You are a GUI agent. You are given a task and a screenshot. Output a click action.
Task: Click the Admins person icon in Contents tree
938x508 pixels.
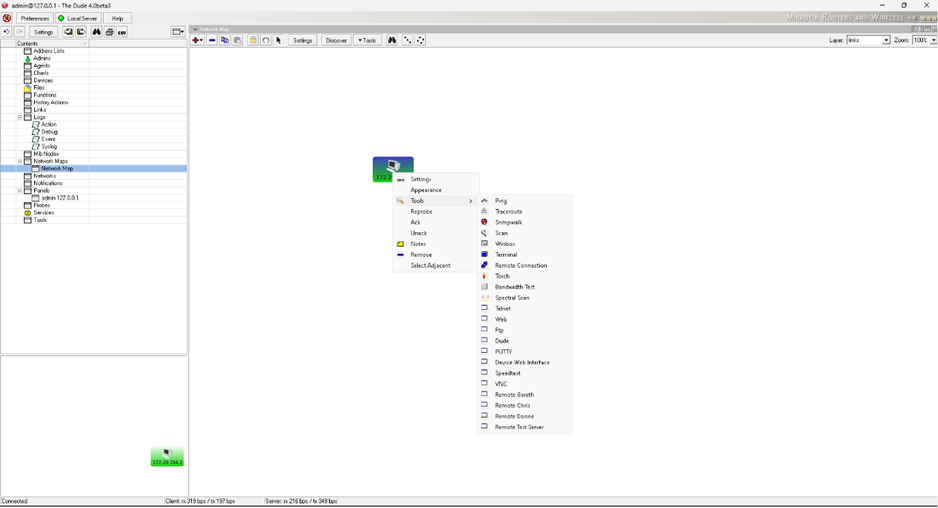pos(27,59)
